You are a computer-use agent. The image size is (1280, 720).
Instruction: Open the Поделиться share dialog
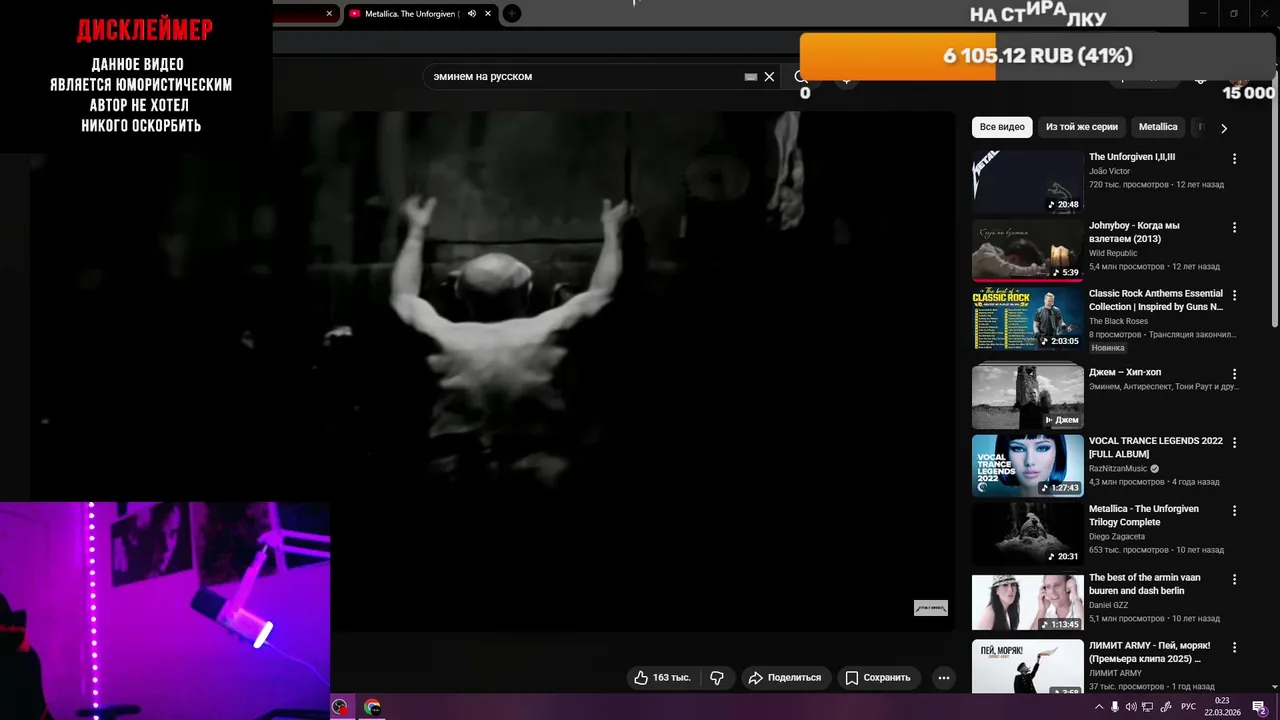786,678
